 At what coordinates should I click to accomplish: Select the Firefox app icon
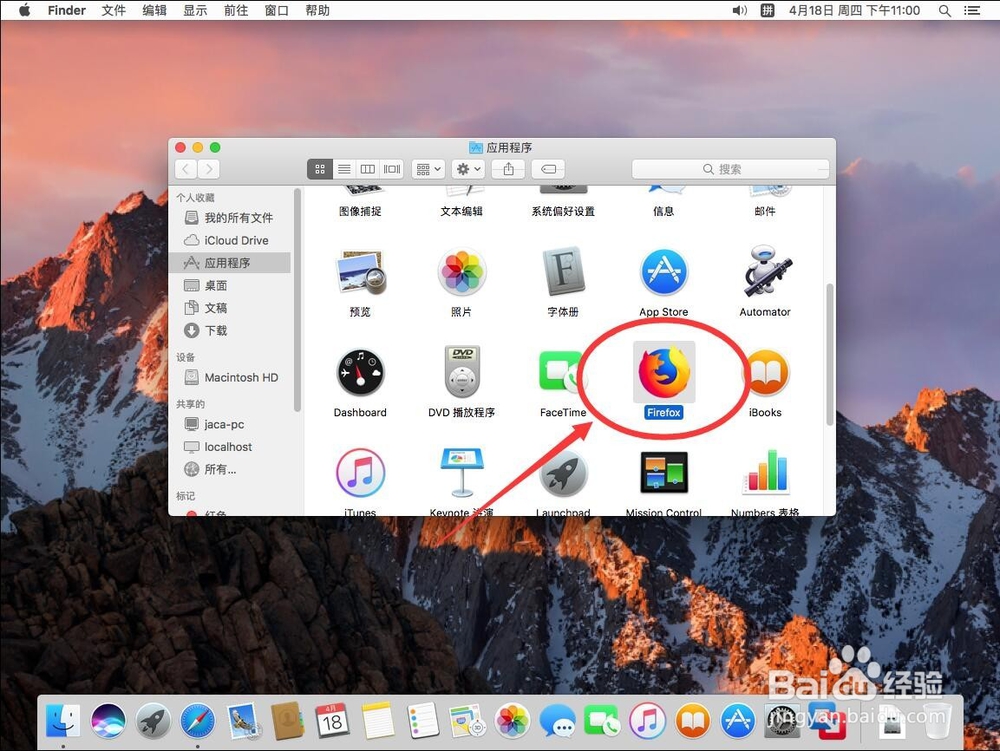pos(664,372)
